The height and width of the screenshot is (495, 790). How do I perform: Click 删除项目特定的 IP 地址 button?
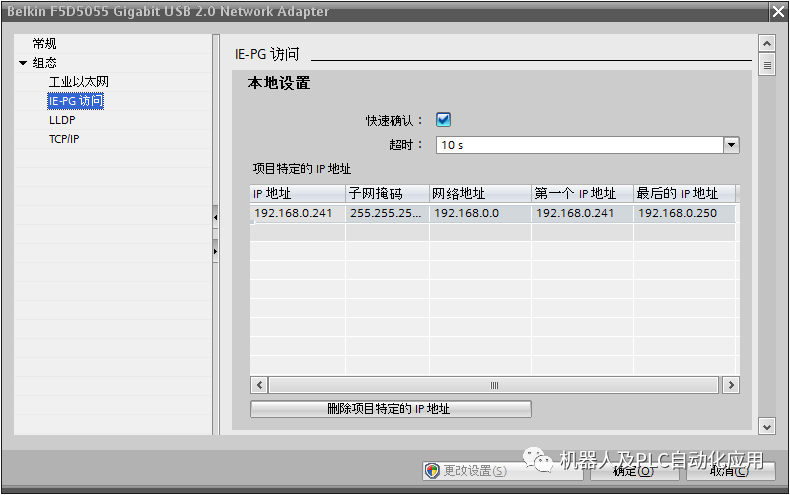coord(390,409)
